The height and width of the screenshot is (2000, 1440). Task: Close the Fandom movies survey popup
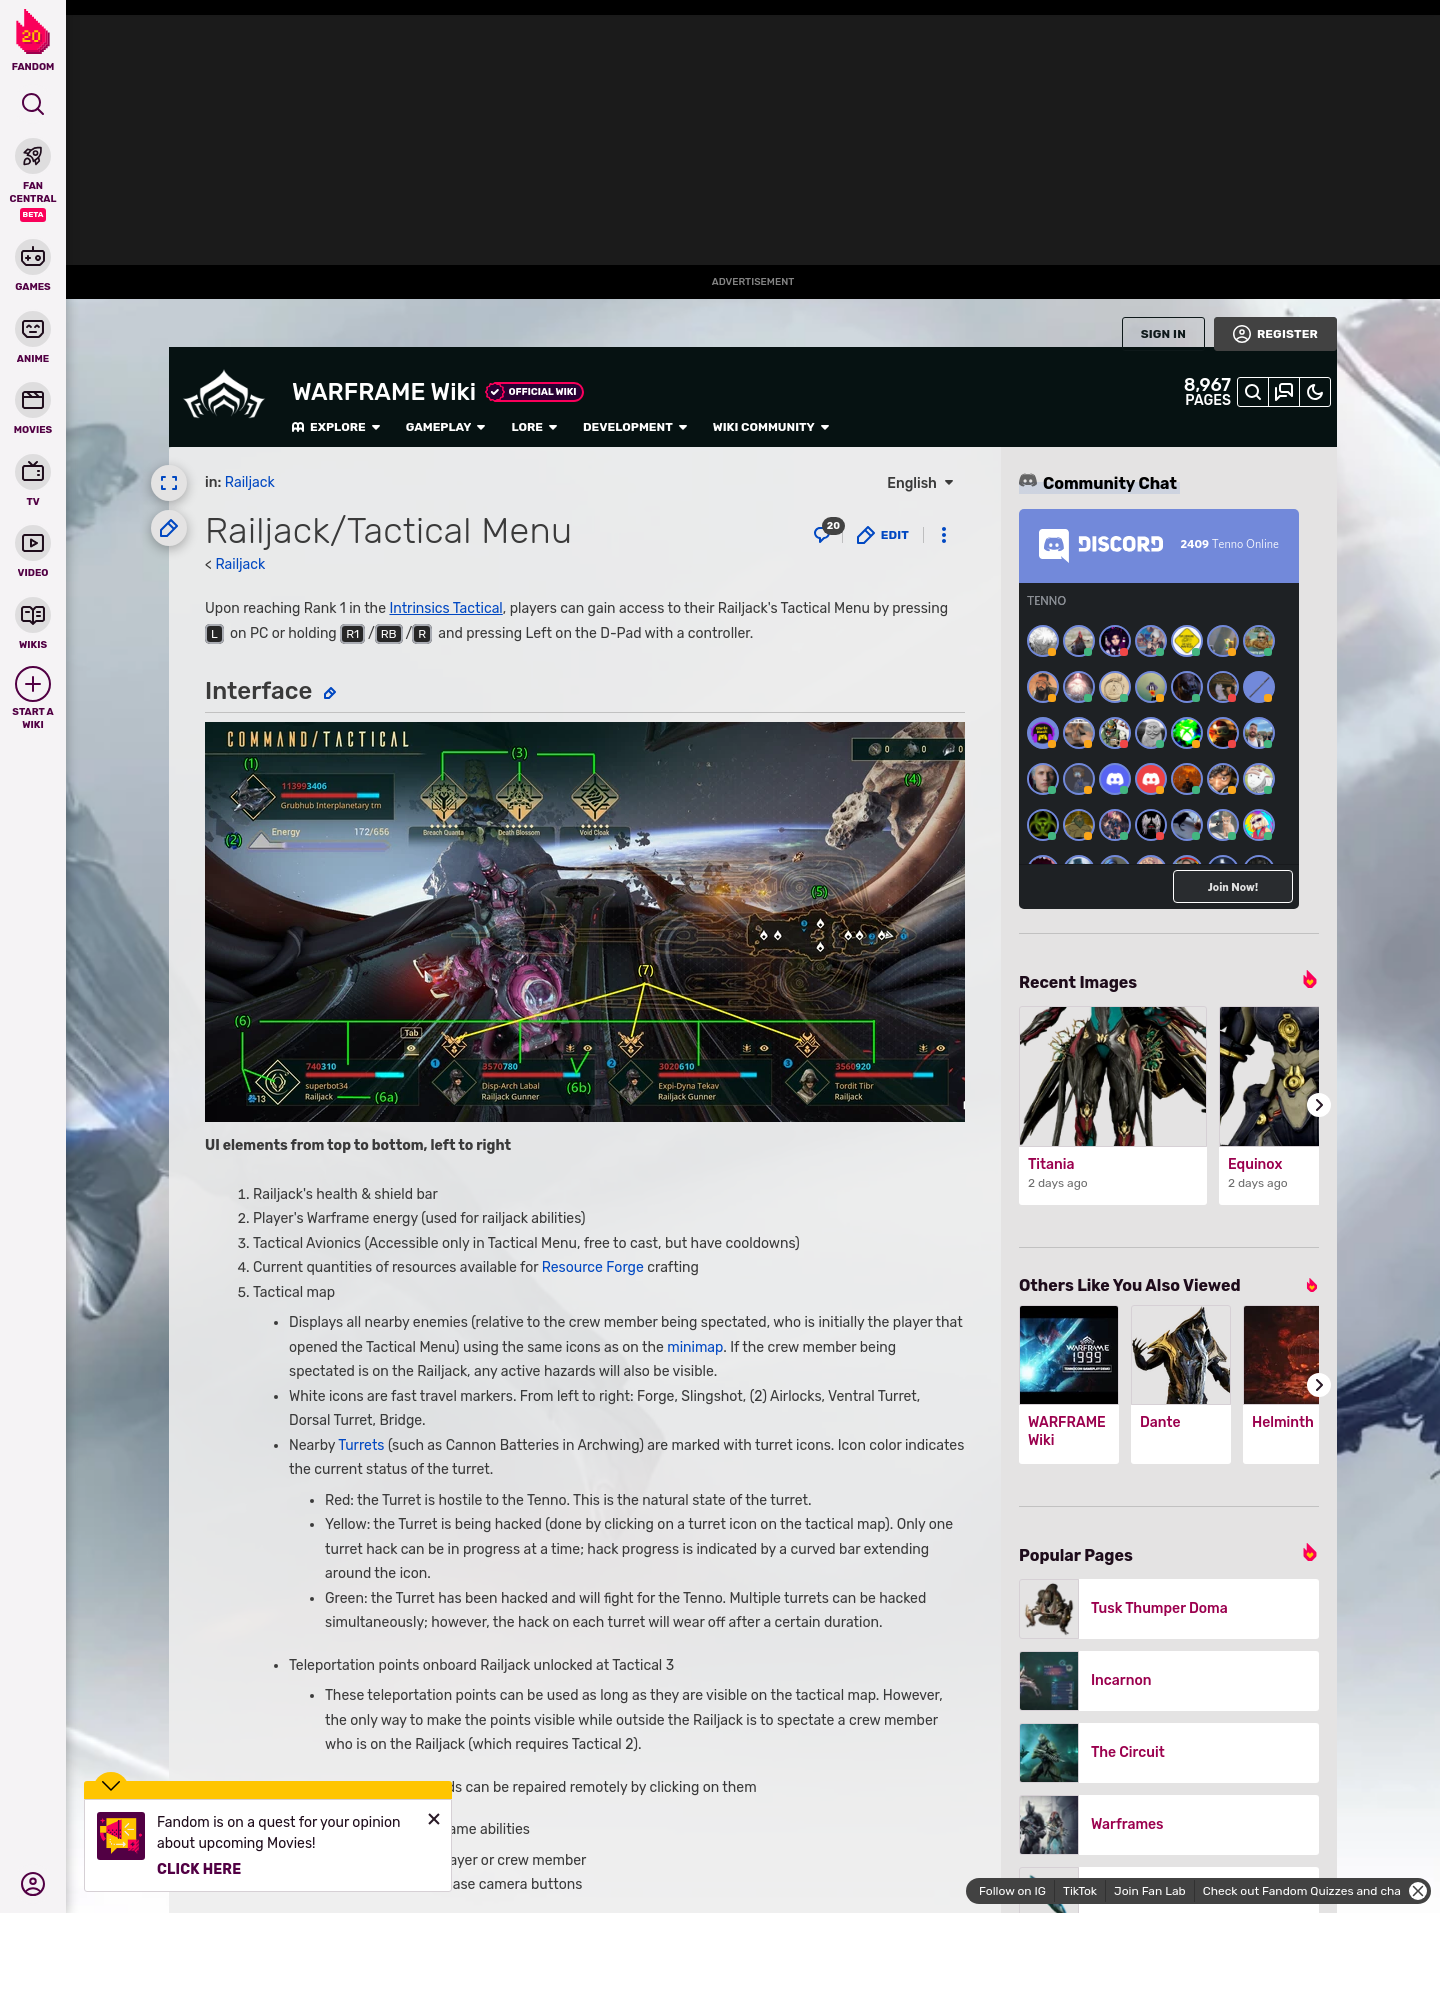[434, 1819]
